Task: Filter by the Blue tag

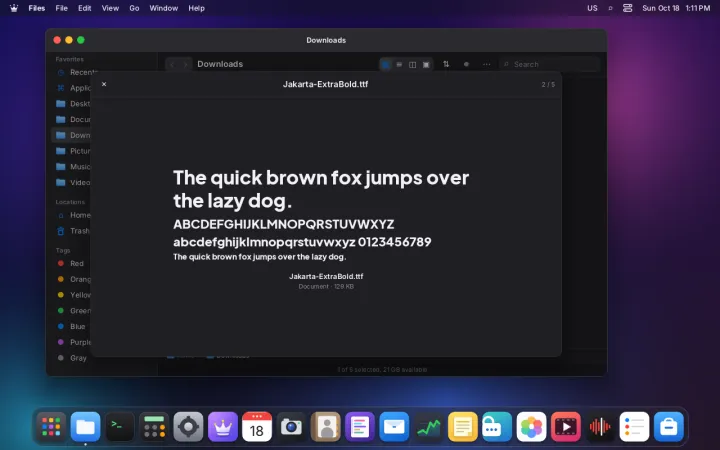Action: [x=72, y=326]
